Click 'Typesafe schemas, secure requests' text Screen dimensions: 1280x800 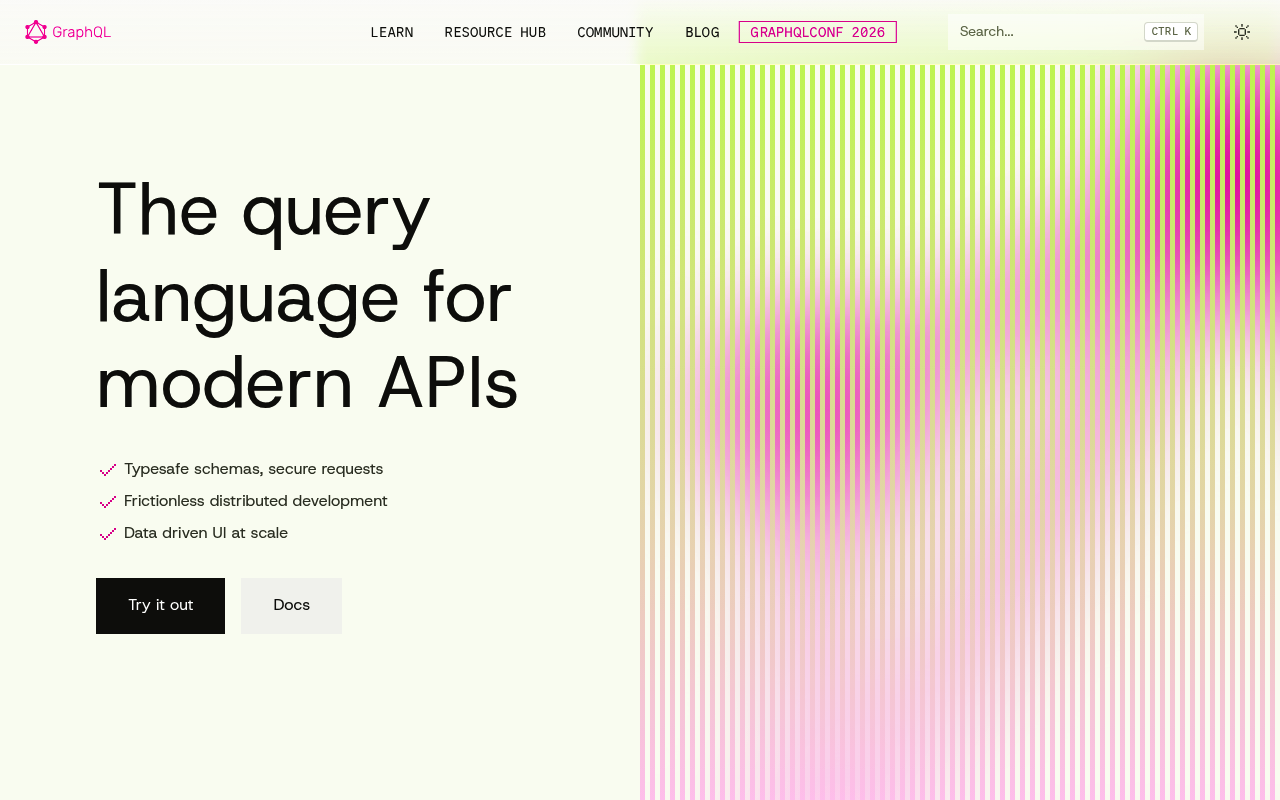coord(253,469)
